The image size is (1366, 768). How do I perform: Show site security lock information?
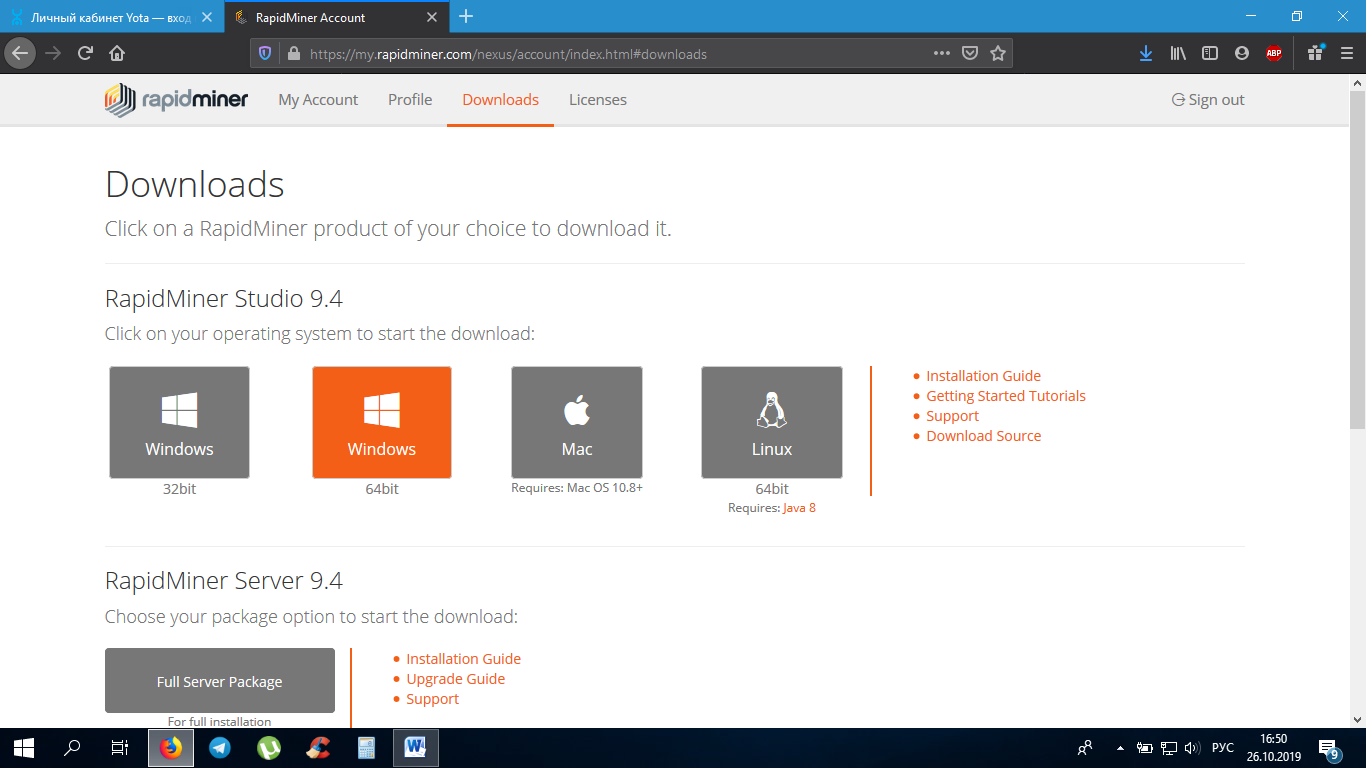point(293,54)
